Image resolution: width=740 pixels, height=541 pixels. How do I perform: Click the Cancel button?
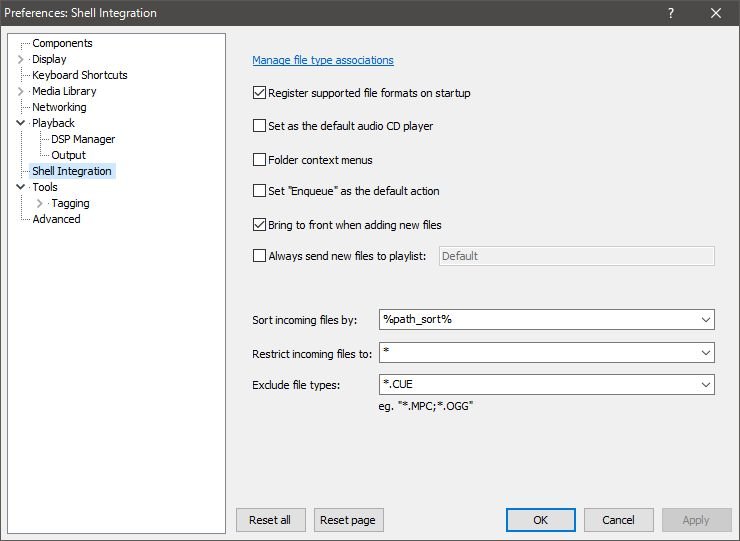619,520
